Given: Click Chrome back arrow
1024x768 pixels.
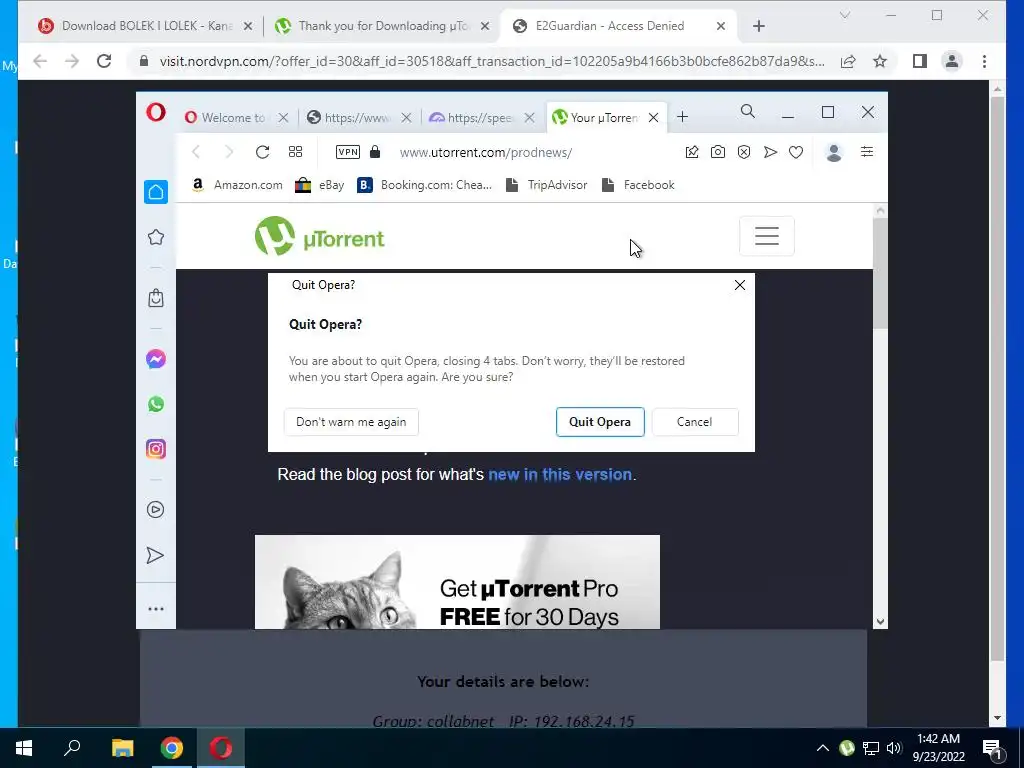Looking at the screenshot, I should pos(40,61).
